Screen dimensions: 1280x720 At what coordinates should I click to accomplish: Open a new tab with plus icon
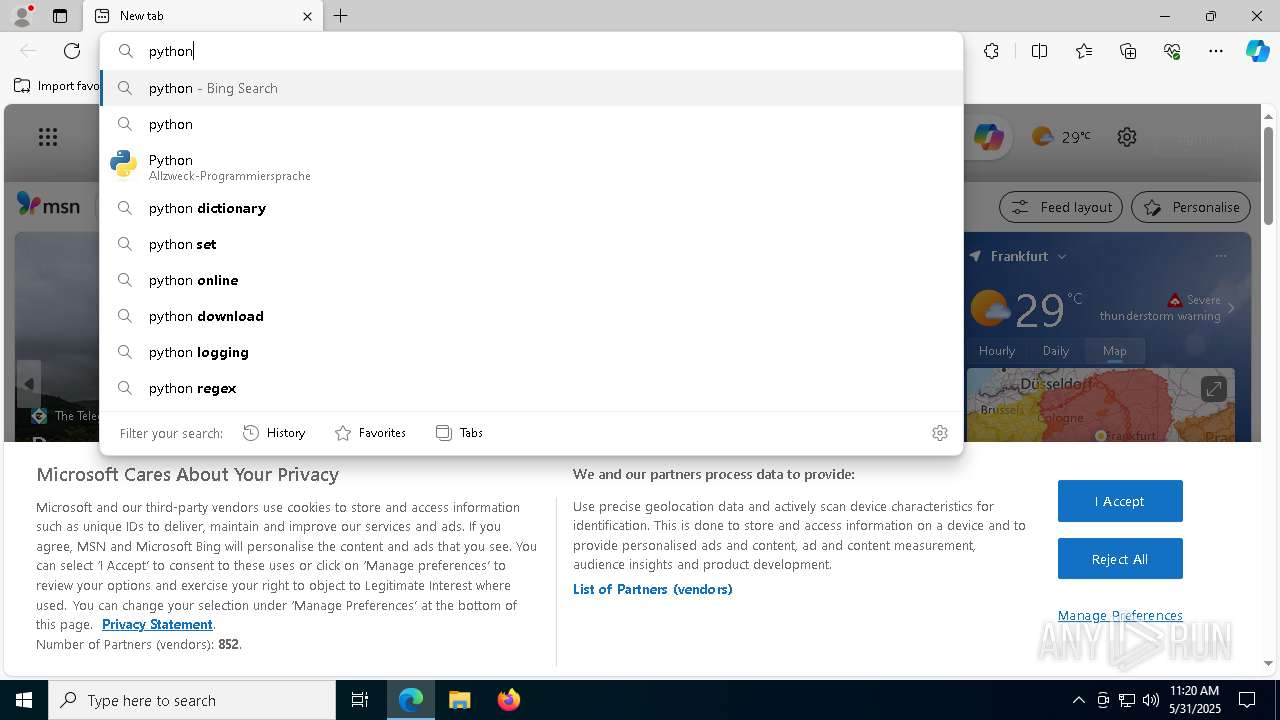pos(341,16)
